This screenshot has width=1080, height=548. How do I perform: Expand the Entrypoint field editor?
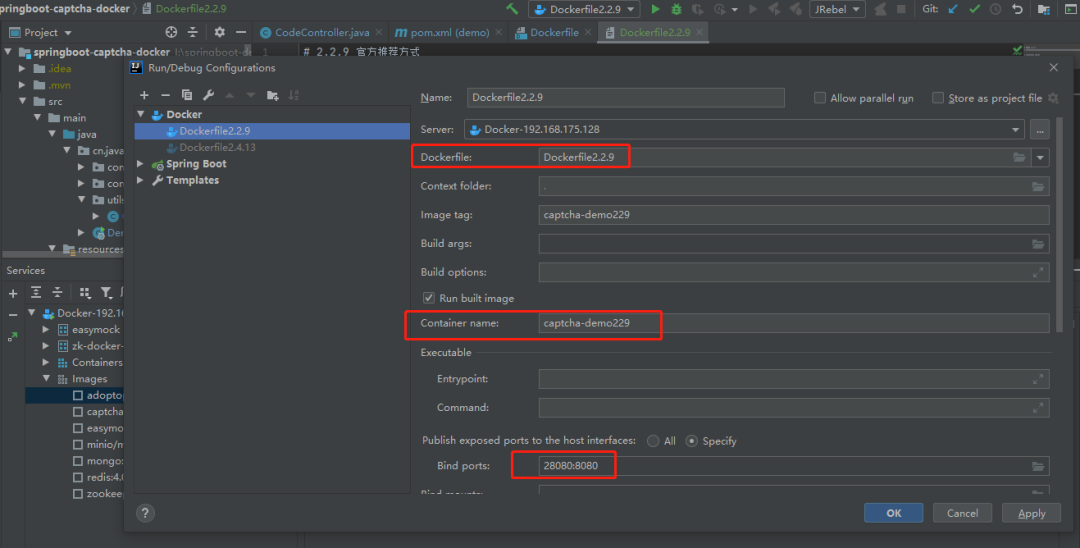1038,379
